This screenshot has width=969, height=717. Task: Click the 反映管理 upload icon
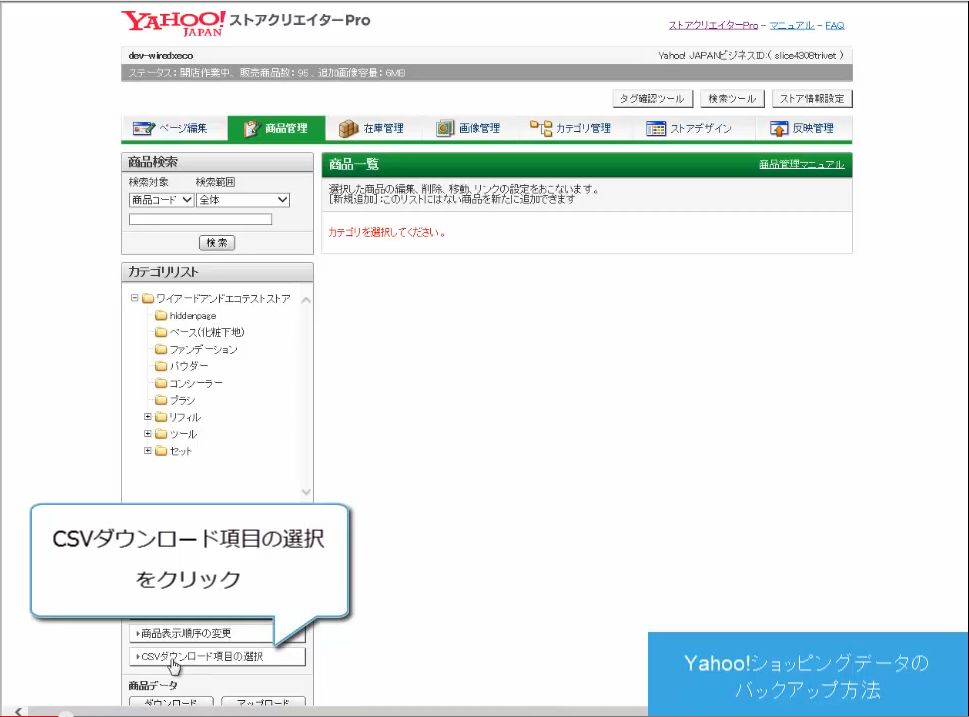pos(779,129)
